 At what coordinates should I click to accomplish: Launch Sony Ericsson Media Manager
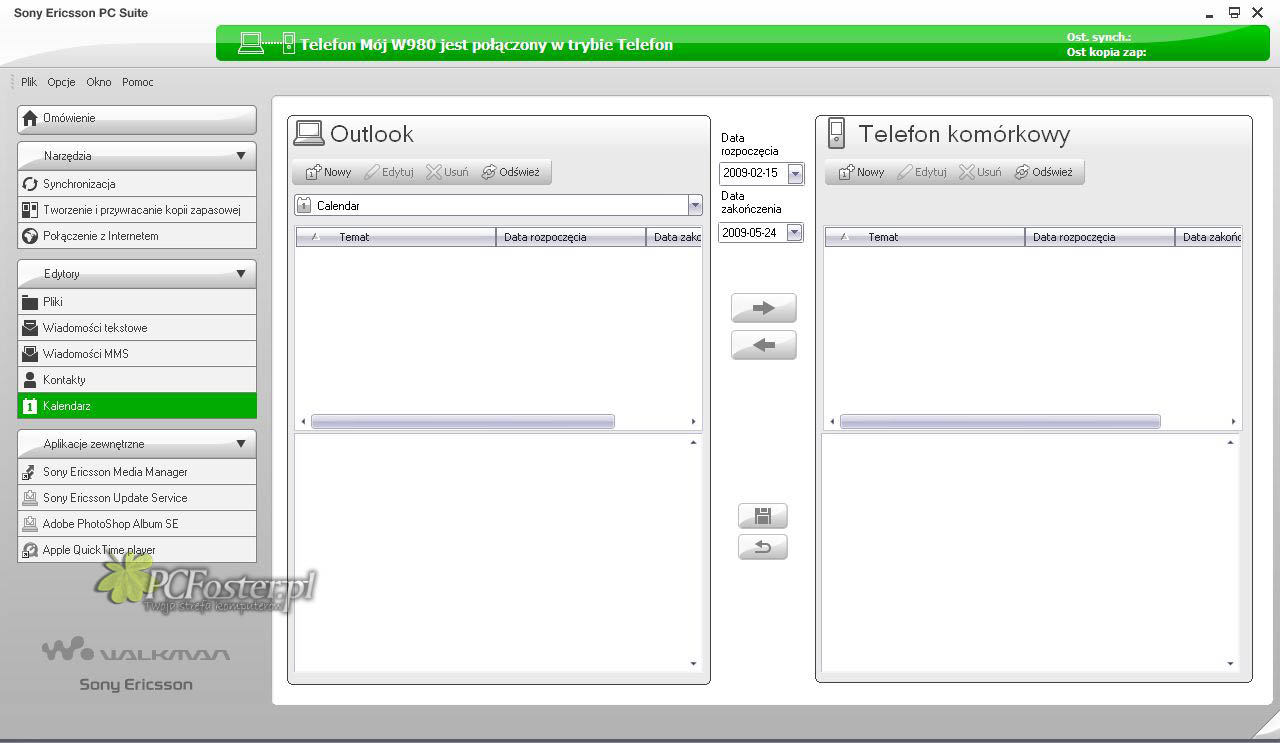tap(137, 472)
